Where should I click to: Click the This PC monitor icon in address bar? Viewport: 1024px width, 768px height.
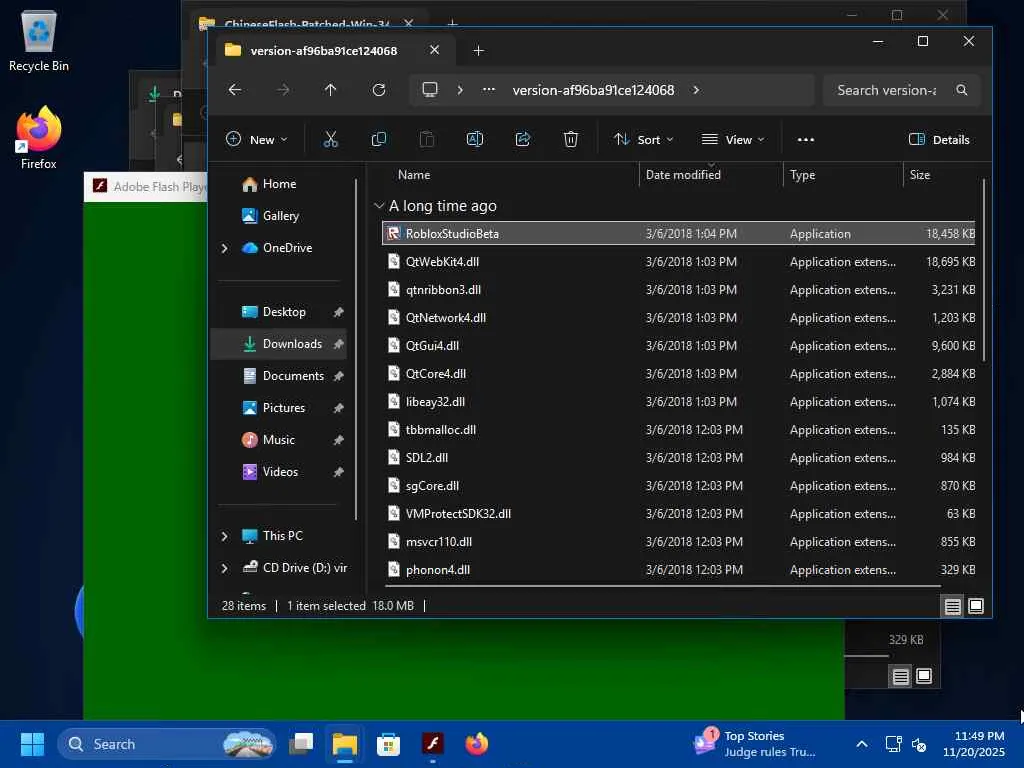pyautogui.click(x=430, y=89)
